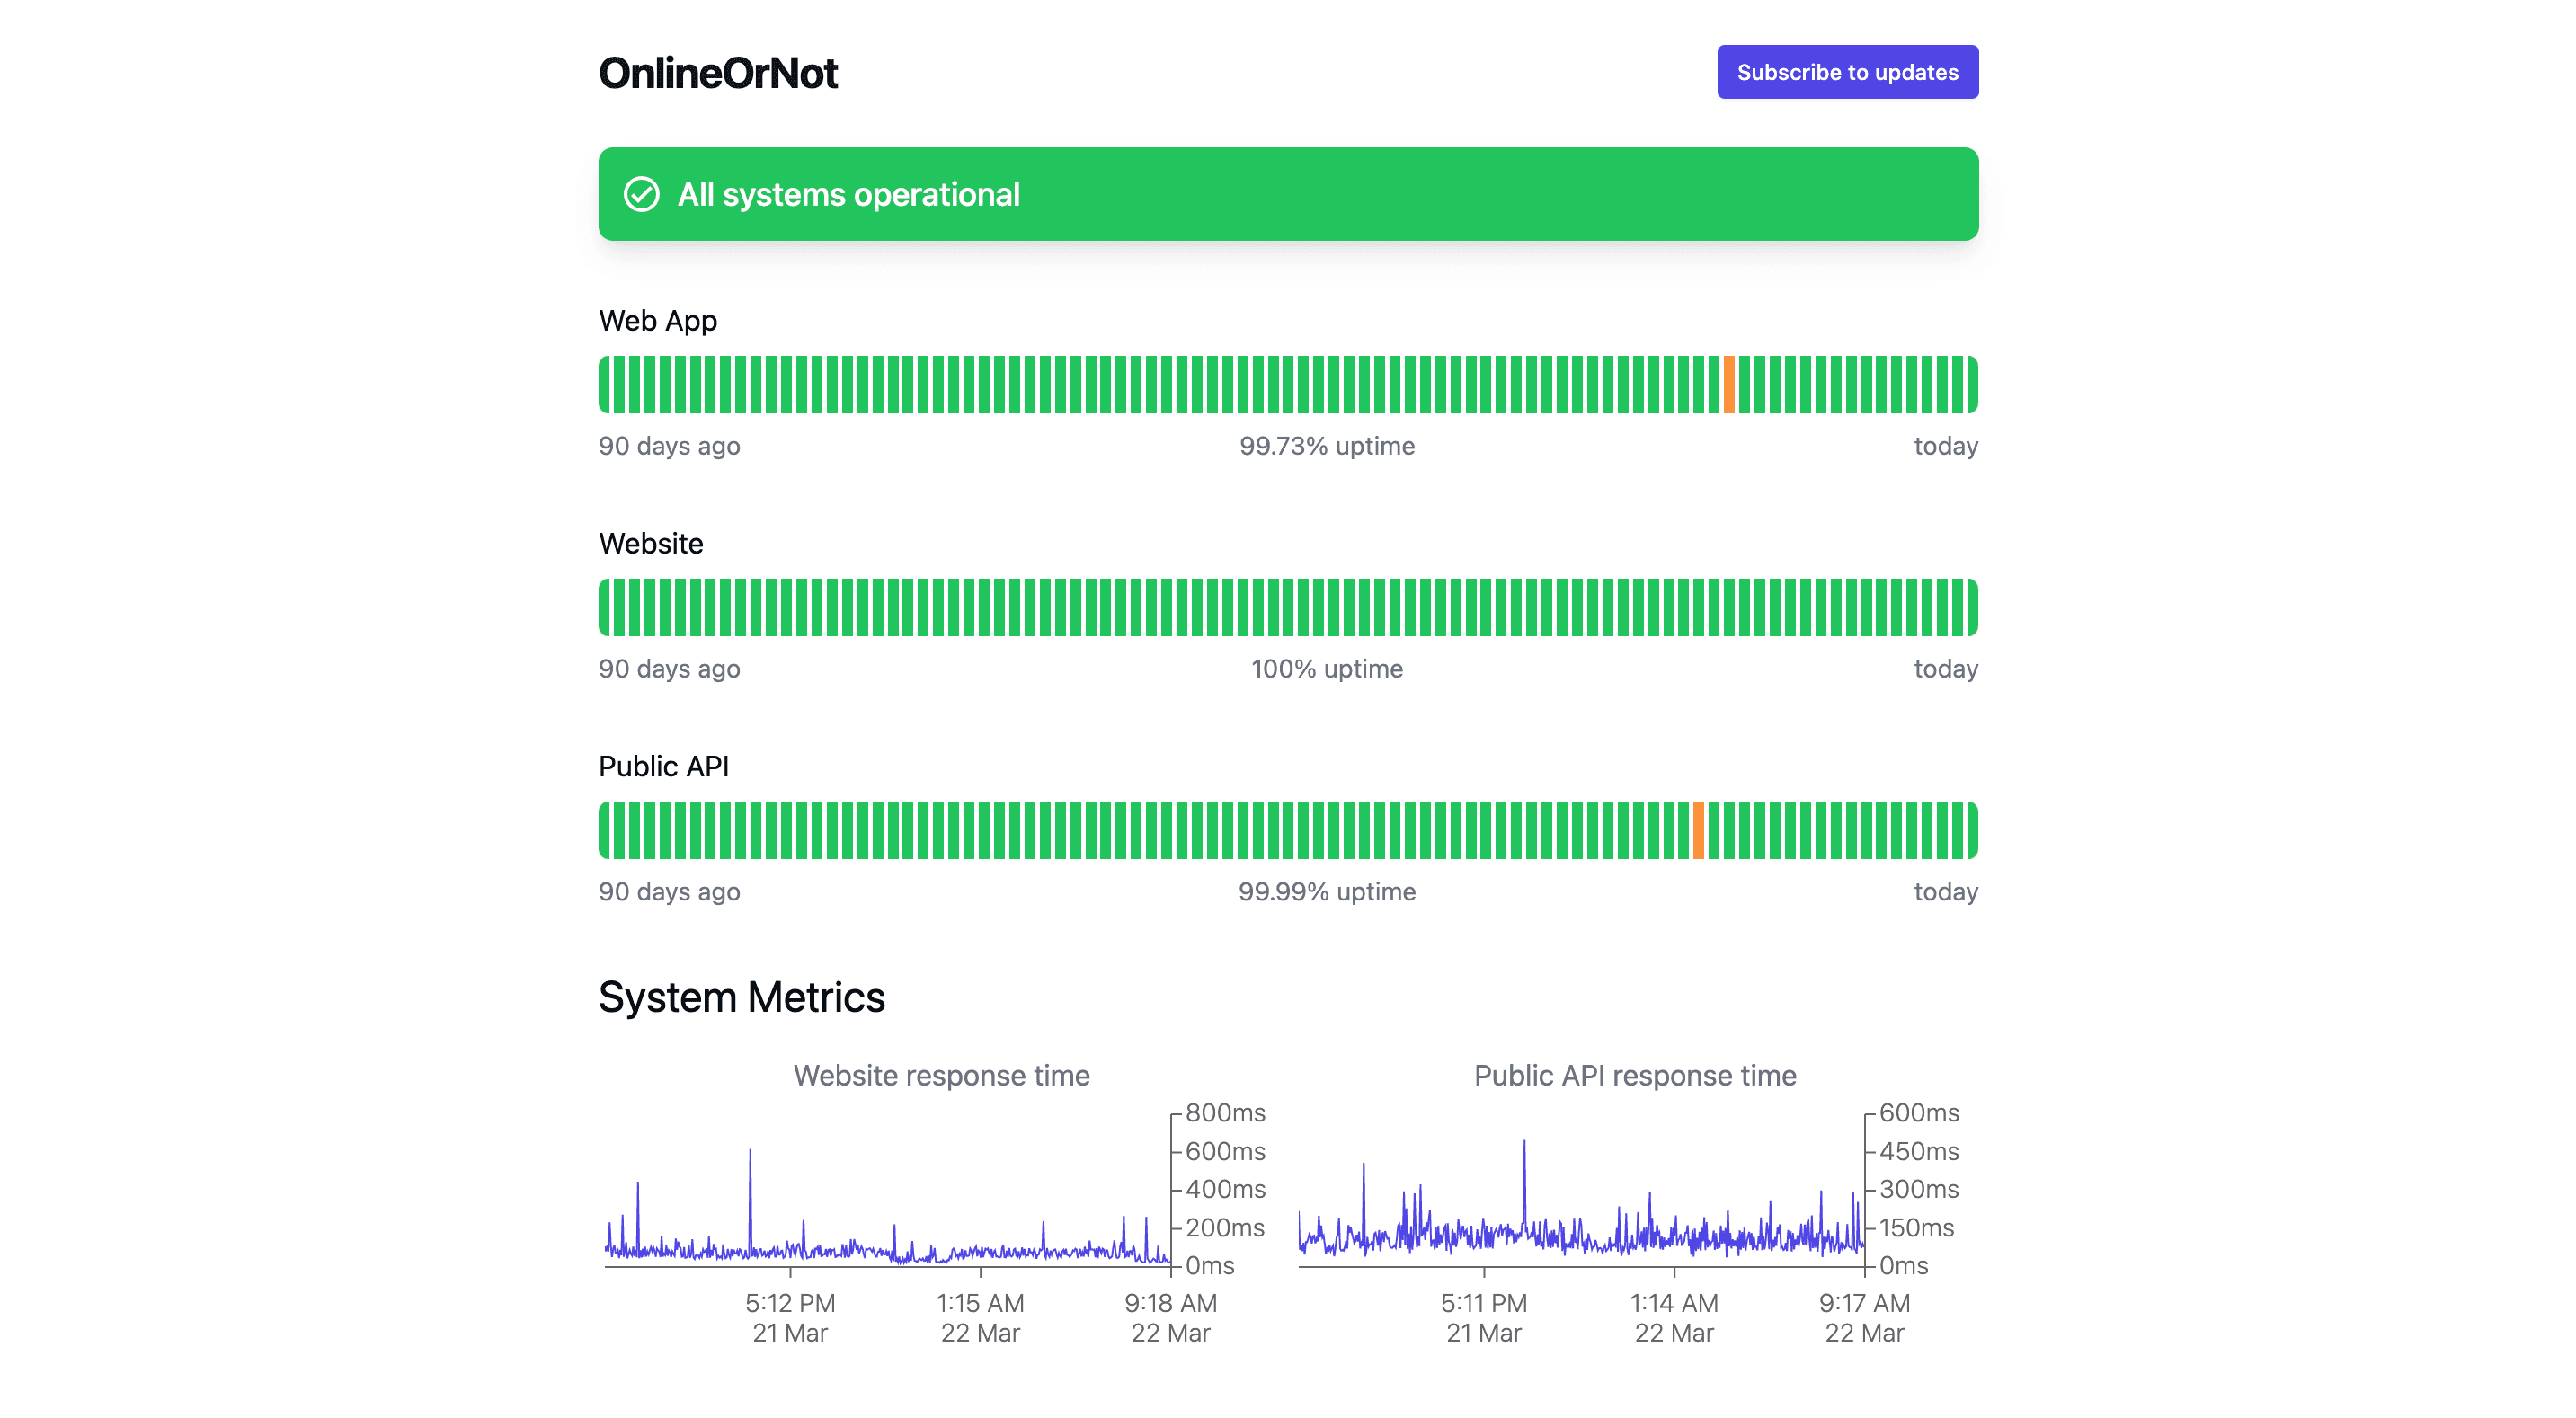
Task: Click the 'today' label under Public API
Action: coord(1945,892)
